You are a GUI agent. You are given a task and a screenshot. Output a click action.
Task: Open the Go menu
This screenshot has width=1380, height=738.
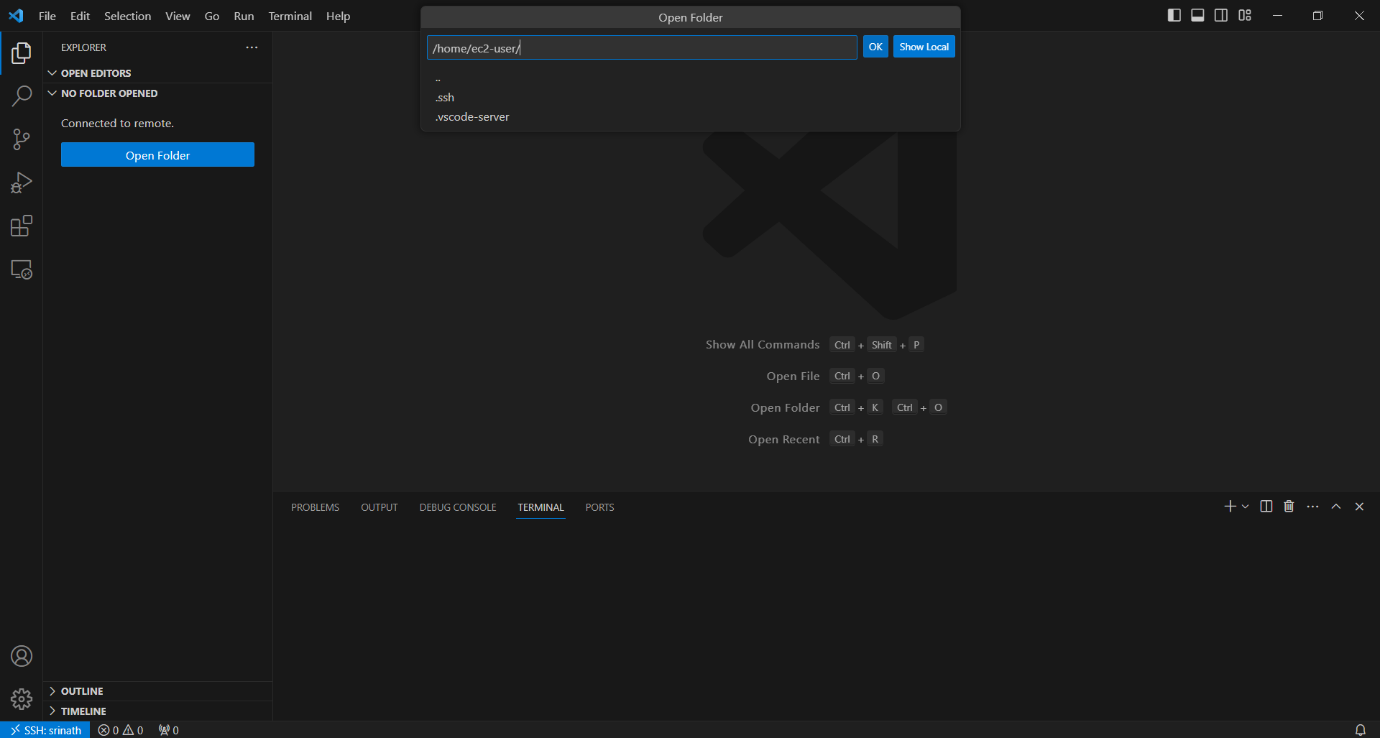tap(212, 16)
